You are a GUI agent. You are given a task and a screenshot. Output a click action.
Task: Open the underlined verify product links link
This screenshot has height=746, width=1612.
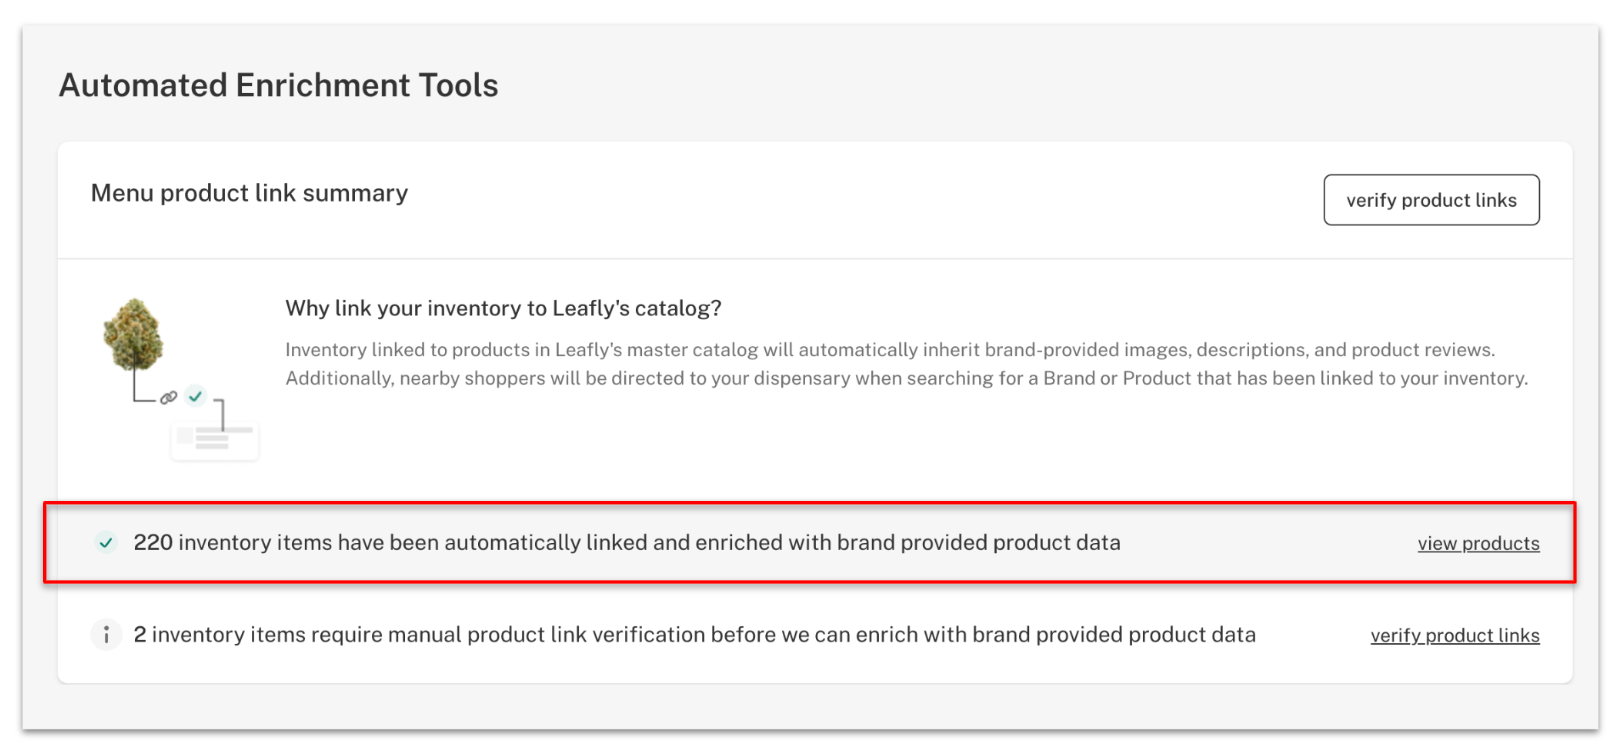[1455, 635]
